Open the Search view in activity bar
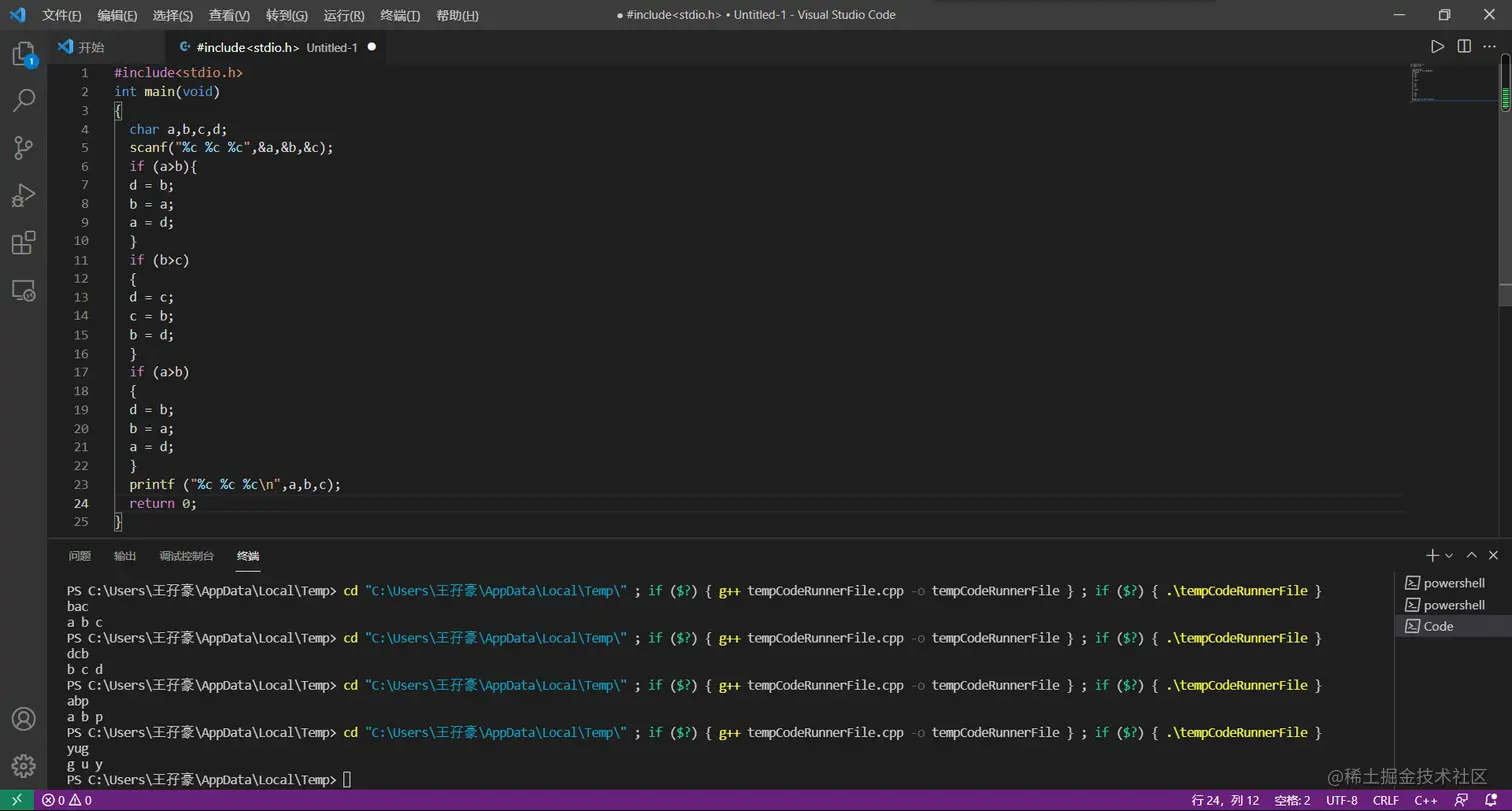The image size is (1512, 811). point(23,100)
